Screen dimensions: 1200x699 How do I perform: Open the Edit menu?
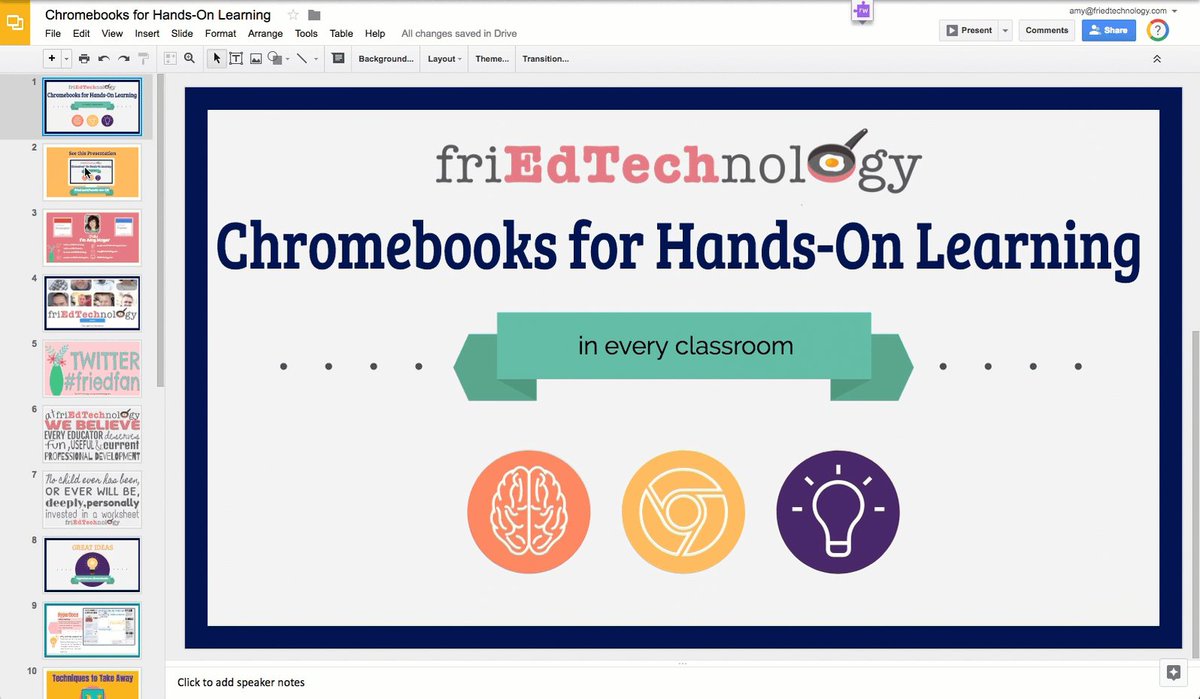[x=82, y=33]
